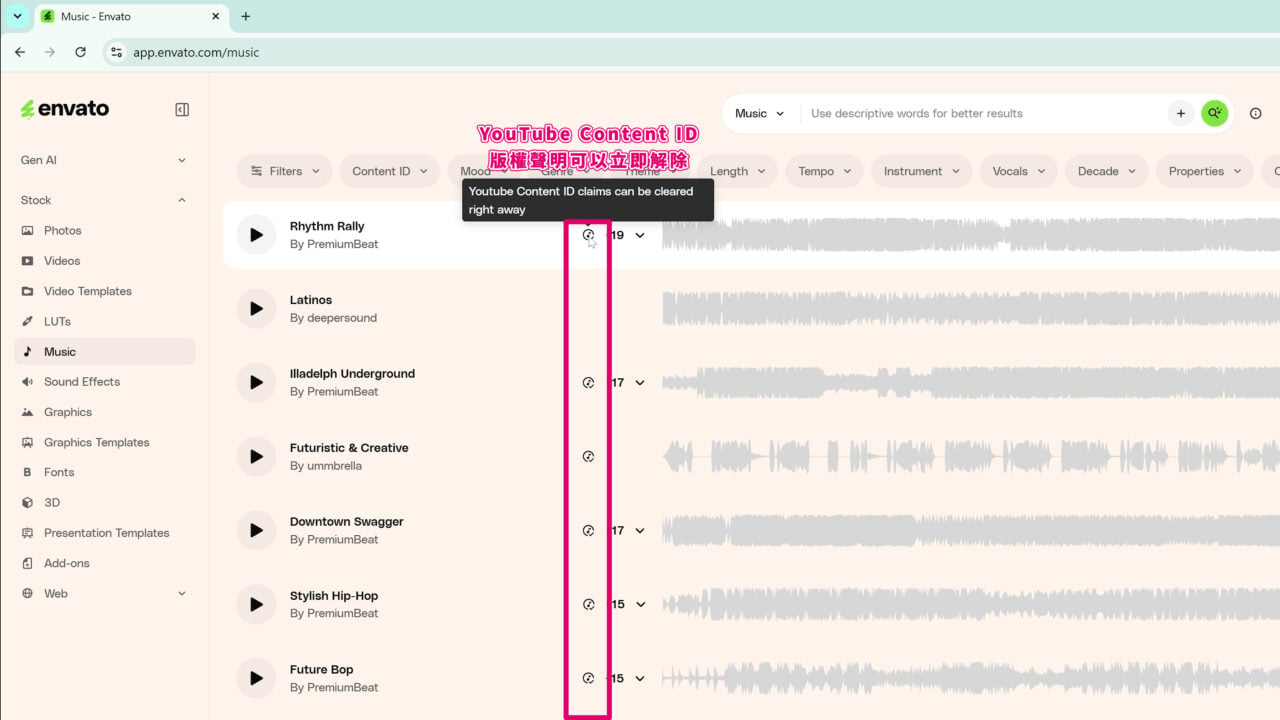Play the Futuristic & Creative track
This screenshot has width=1280, height=720.
pos(256,457)
